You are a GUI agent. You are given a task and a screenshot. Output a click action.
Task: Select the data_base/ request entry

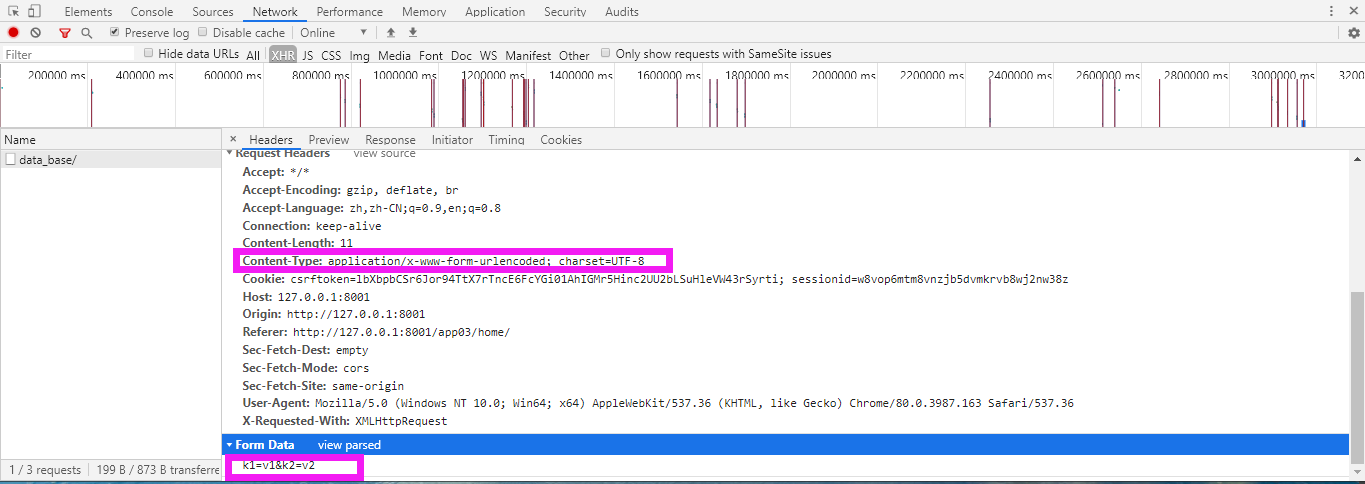(110, 159)
